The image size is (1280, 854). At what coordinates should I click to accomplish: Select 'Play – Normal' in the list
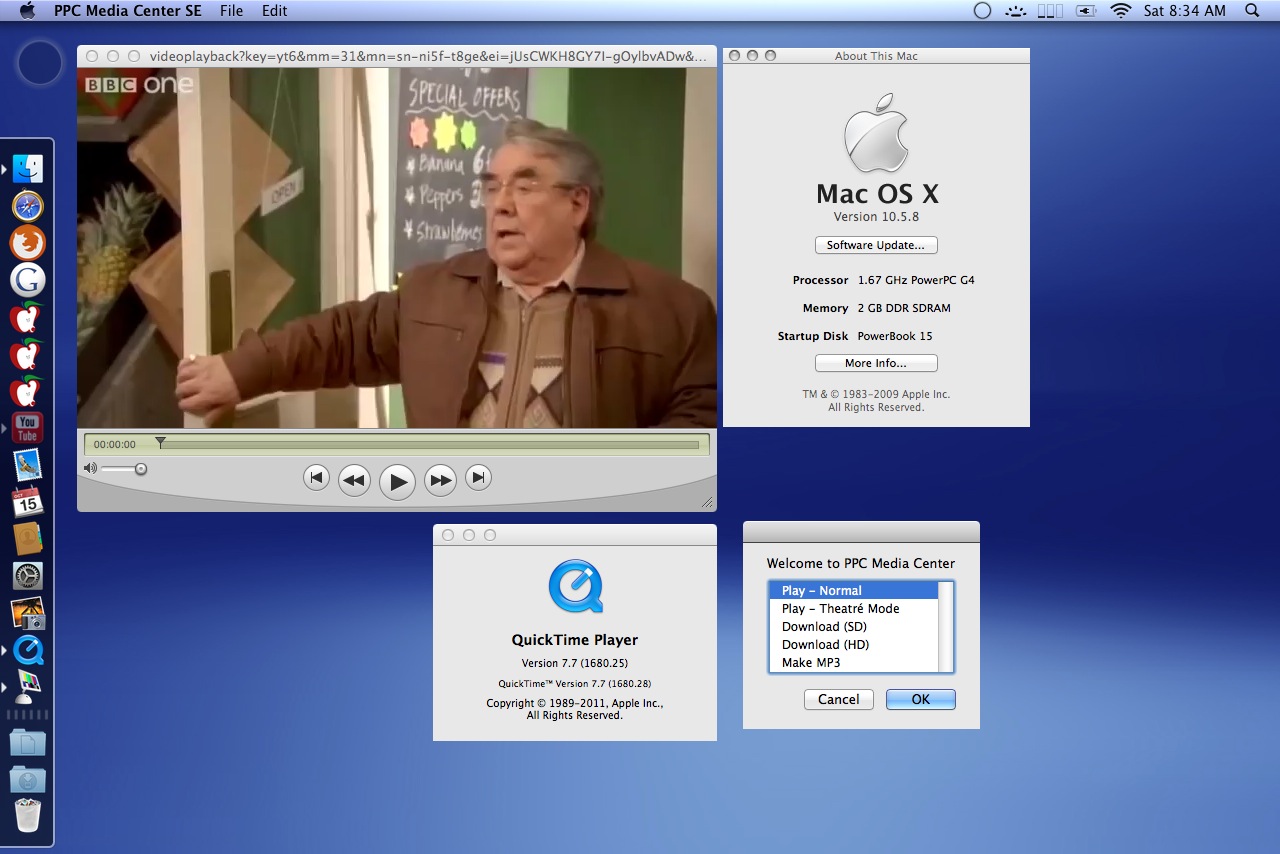click(x=854, y=591)
